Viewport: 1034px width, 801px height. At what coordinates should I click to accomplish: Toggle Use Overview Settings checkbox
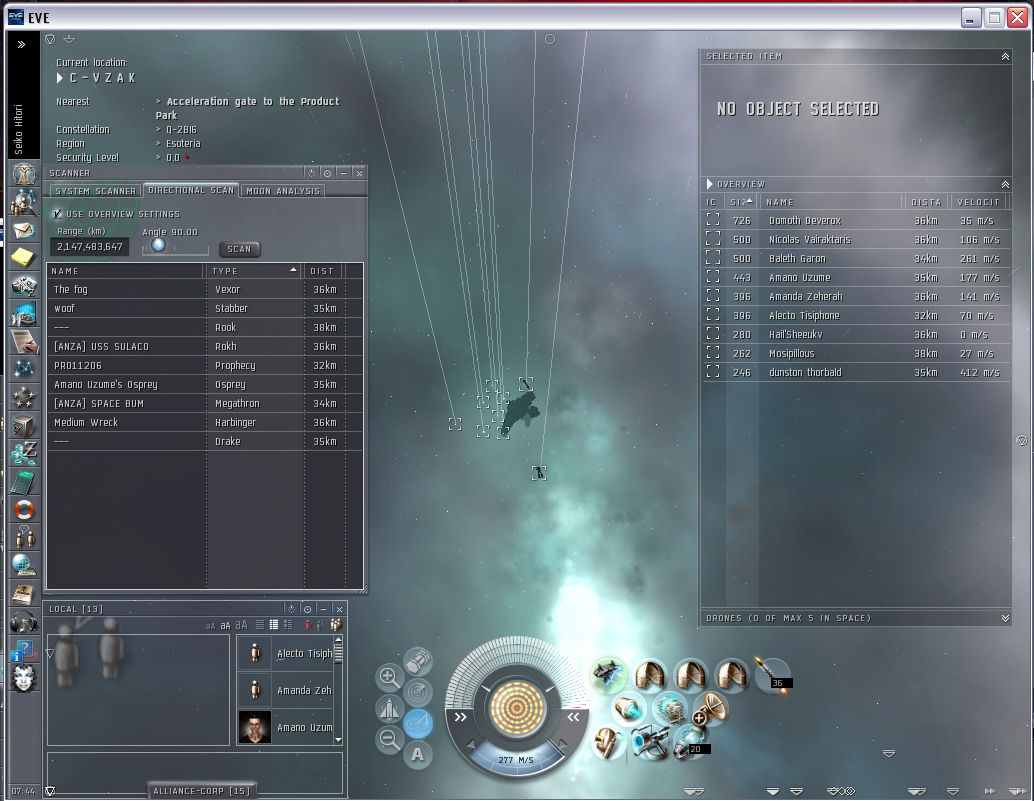(57, 214)
